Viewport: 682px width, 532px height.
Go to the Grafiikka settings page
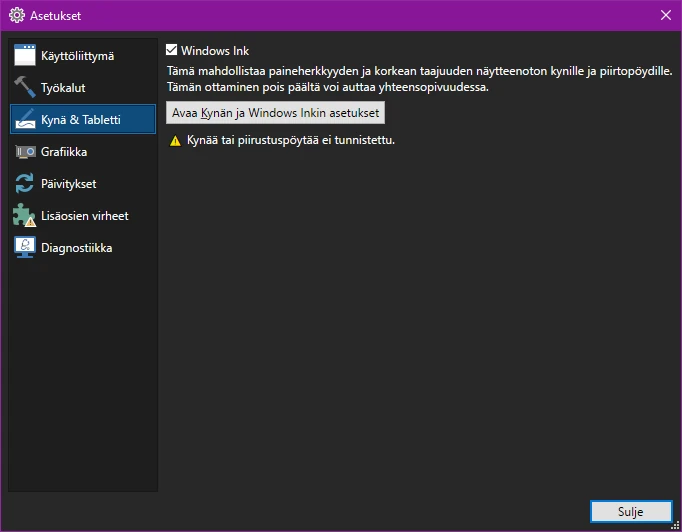[x=64, y=152]
